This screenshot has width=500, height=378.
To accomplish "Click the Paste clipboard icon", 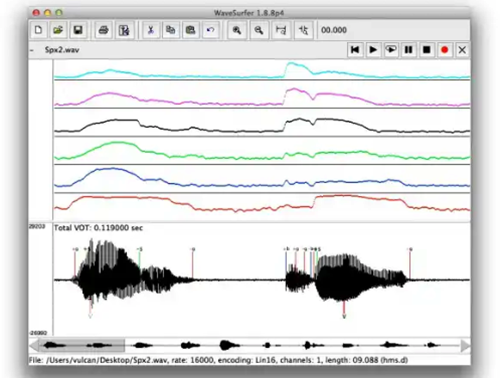I will 191,30.
